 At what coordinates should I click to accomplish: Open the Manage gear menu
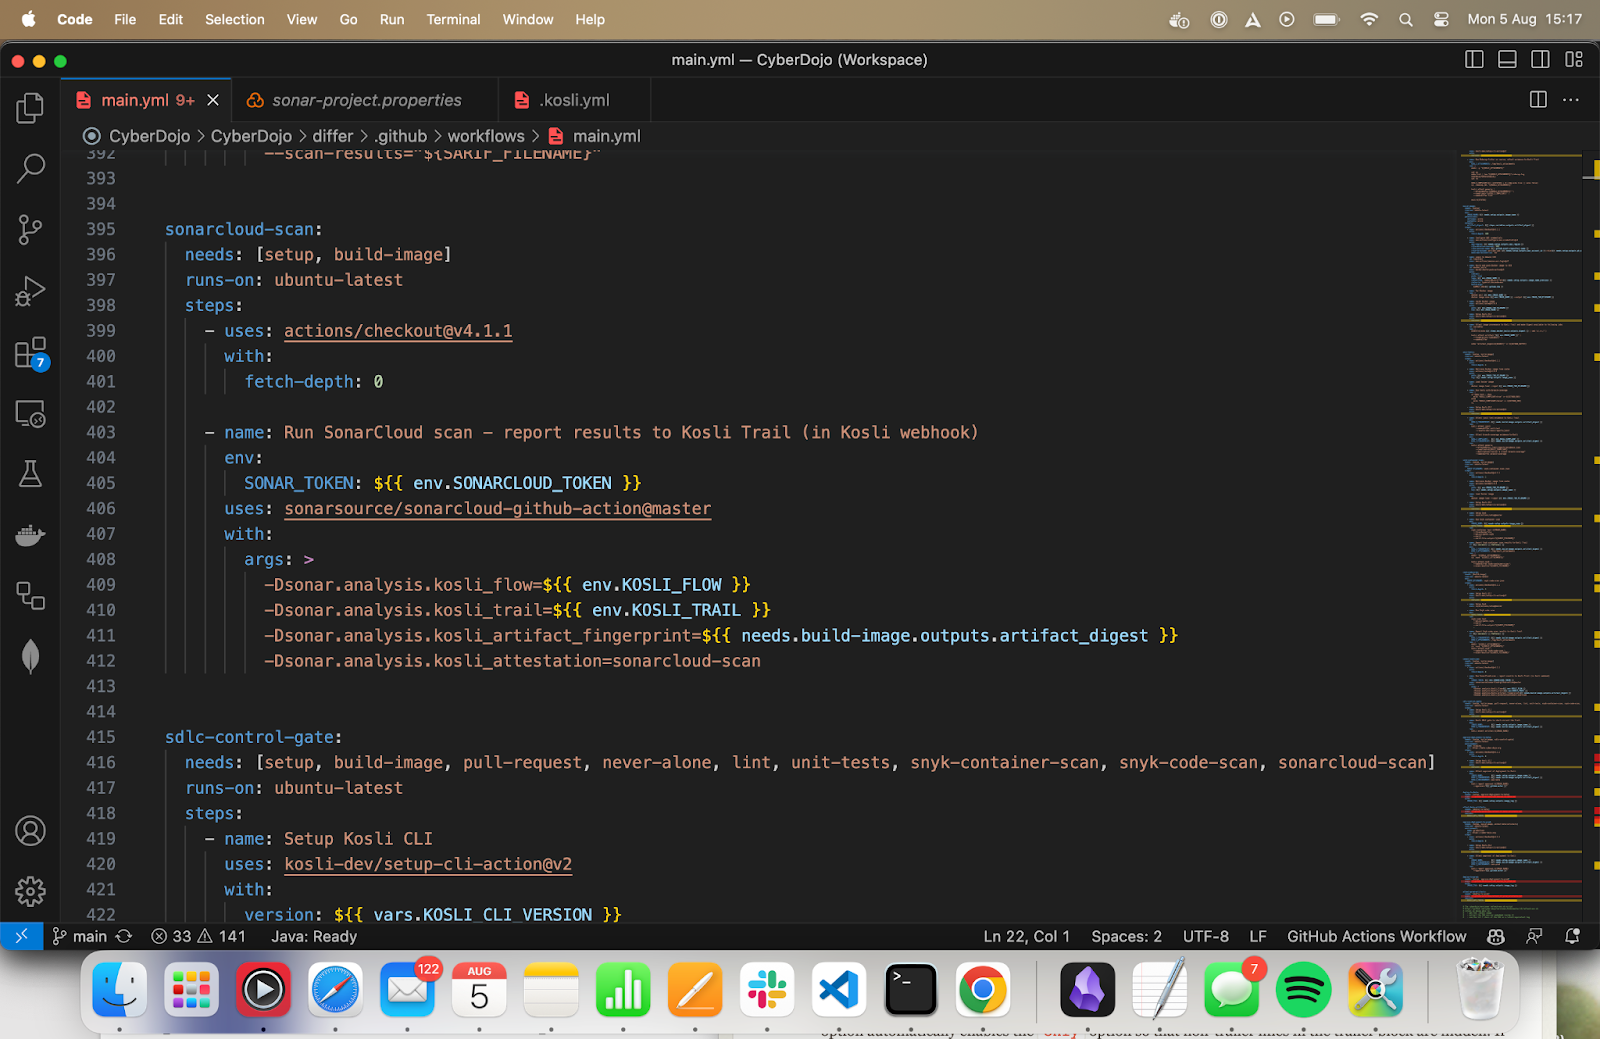tap(30, 891)
